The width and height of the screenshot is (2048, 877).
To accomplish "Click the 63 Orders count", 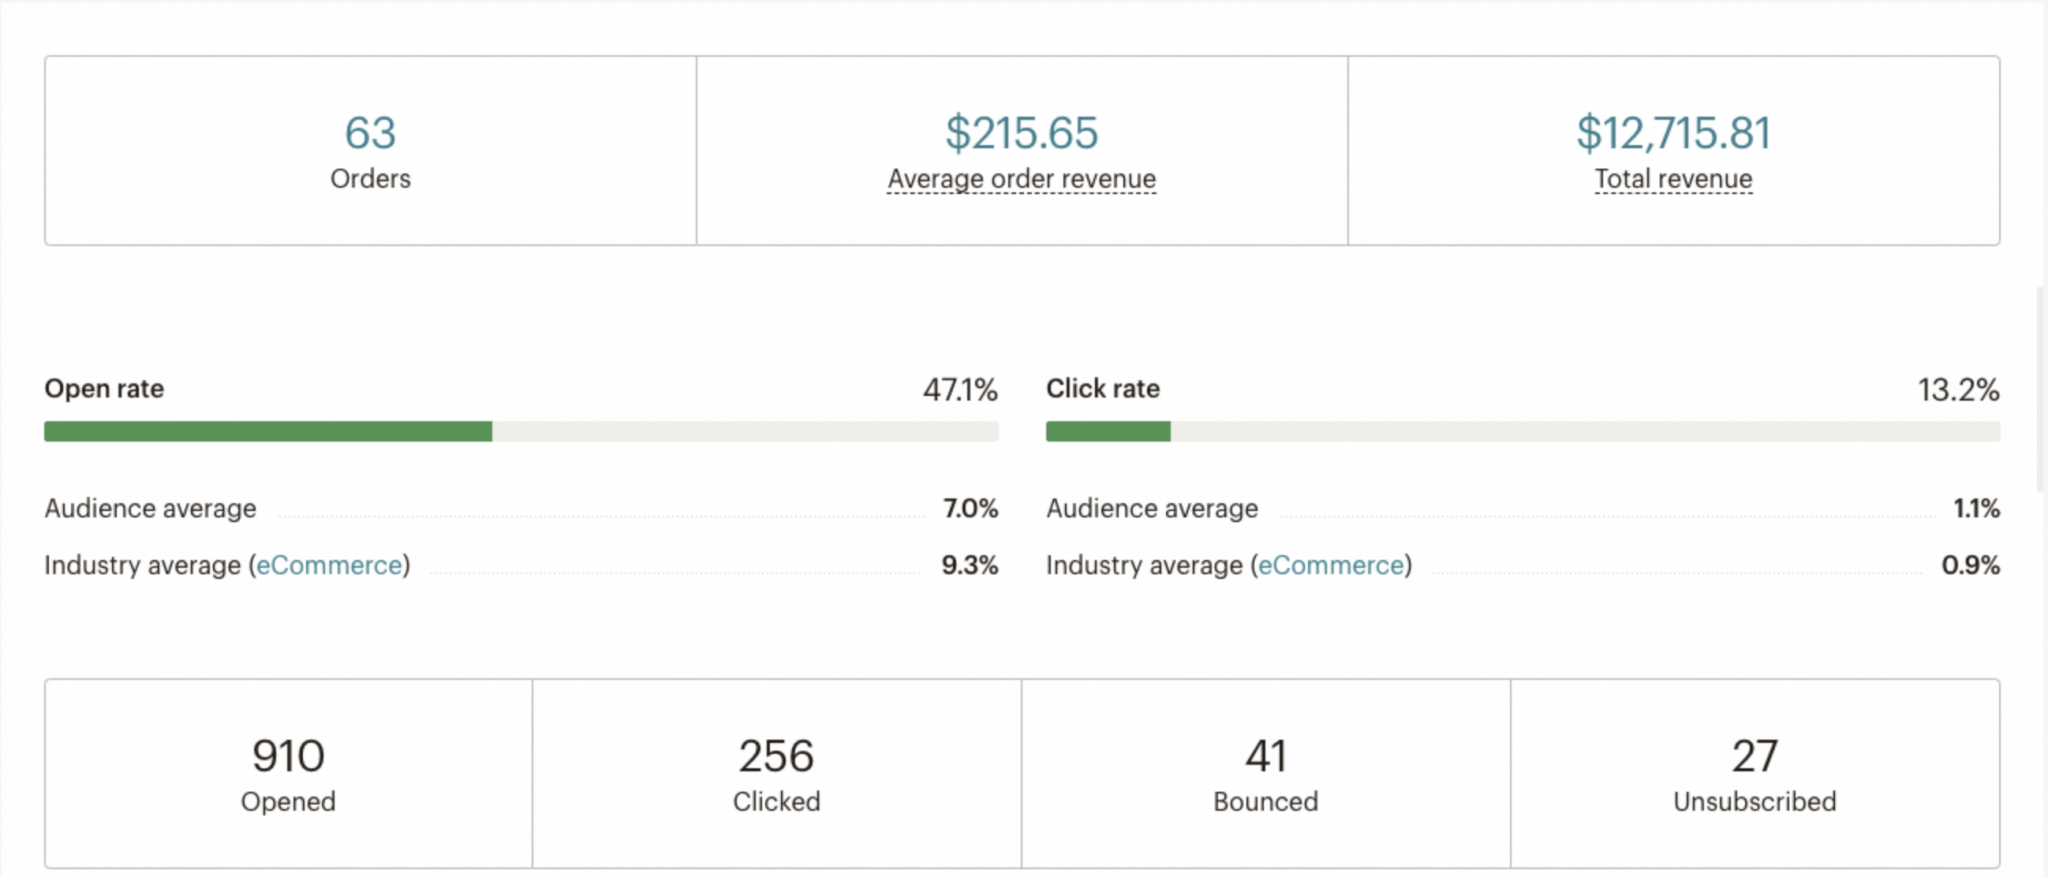I will tap(370, 133).
